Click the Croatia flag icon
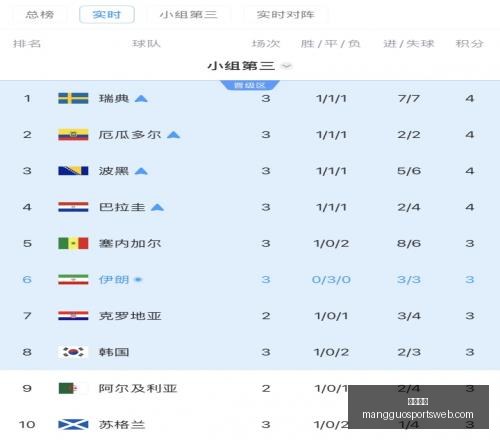The height and width of the screenshot is (440, 500). click(73, 316)
